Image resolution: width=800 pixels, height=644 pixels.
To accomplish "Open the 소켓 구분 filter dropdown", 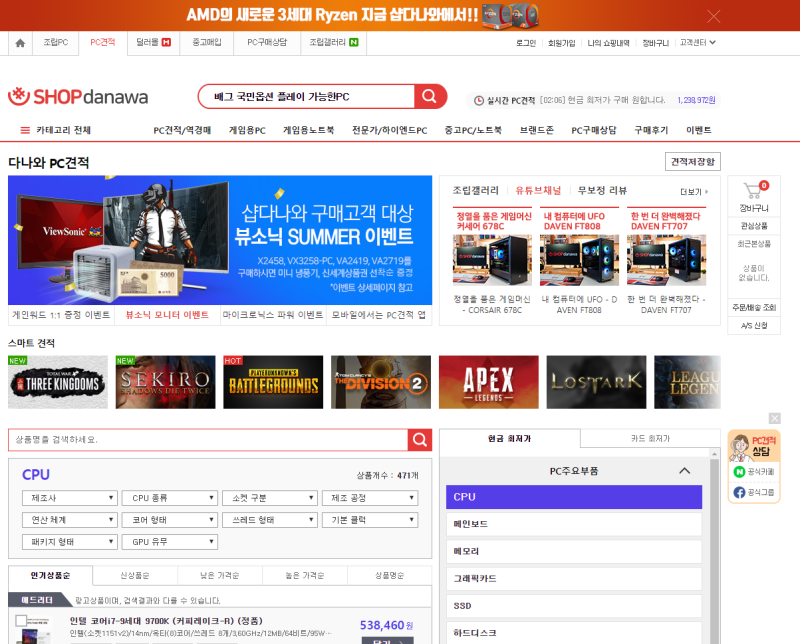I will click(x=270, y=498).
